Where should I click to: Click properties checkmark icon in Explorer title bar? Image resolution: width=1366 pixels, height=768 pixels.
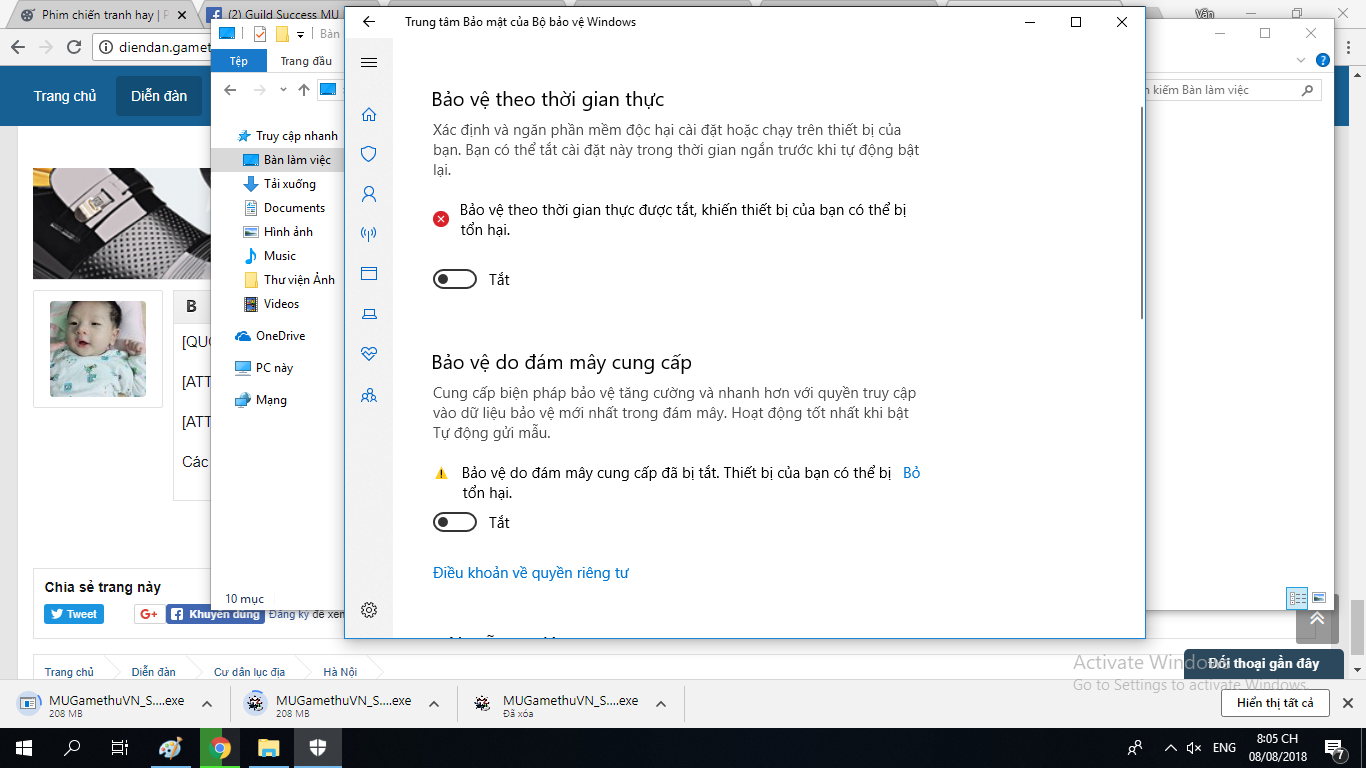260,34
